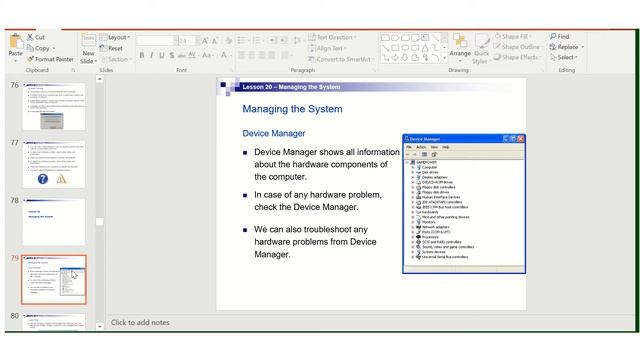
Task: Click the thumbnail pane scroll up arrow
Action: click(100, 79)
